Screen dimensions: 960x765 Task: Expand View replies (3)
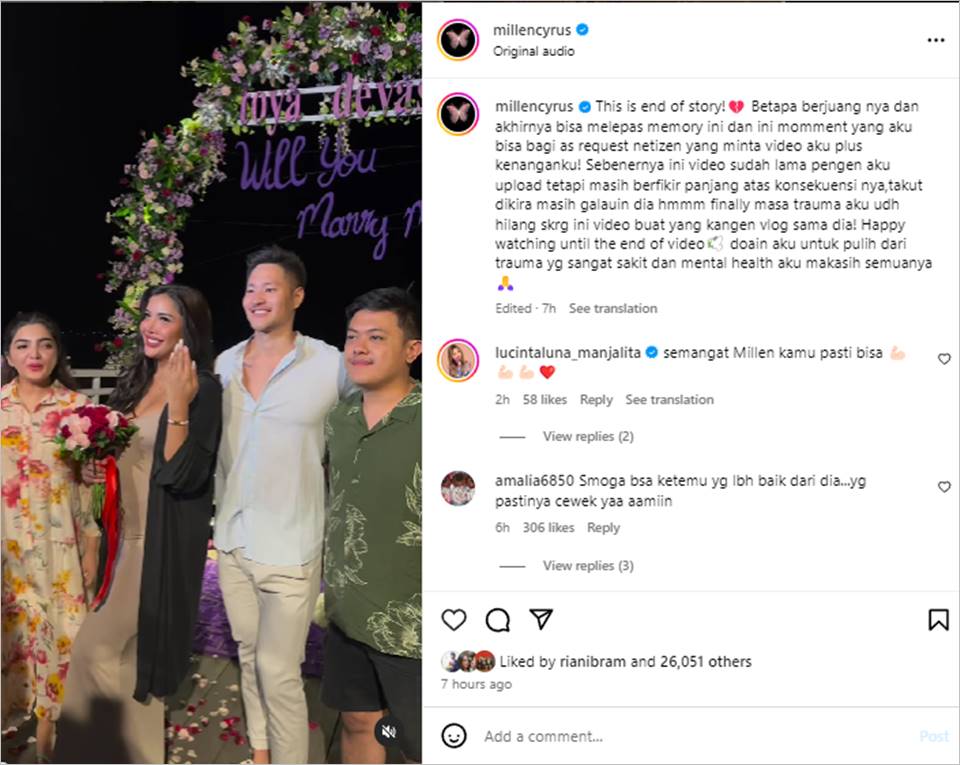(588, 565)
